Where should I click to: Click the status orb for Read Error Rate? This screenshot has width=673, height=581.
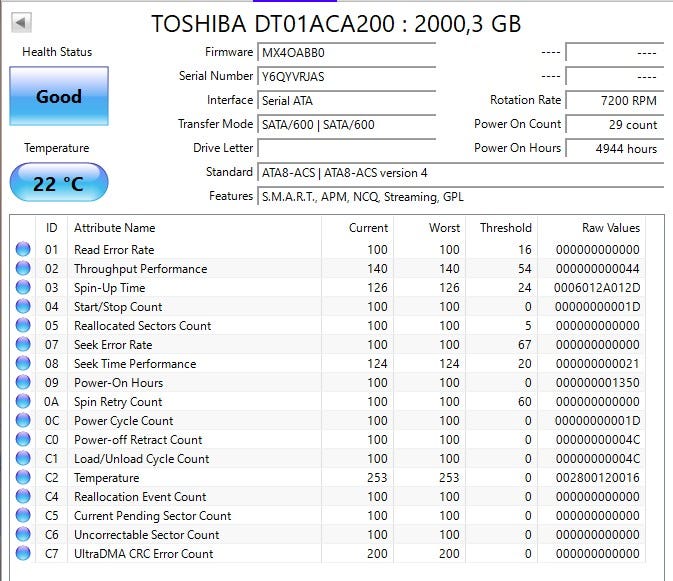[x=23, y=249]
